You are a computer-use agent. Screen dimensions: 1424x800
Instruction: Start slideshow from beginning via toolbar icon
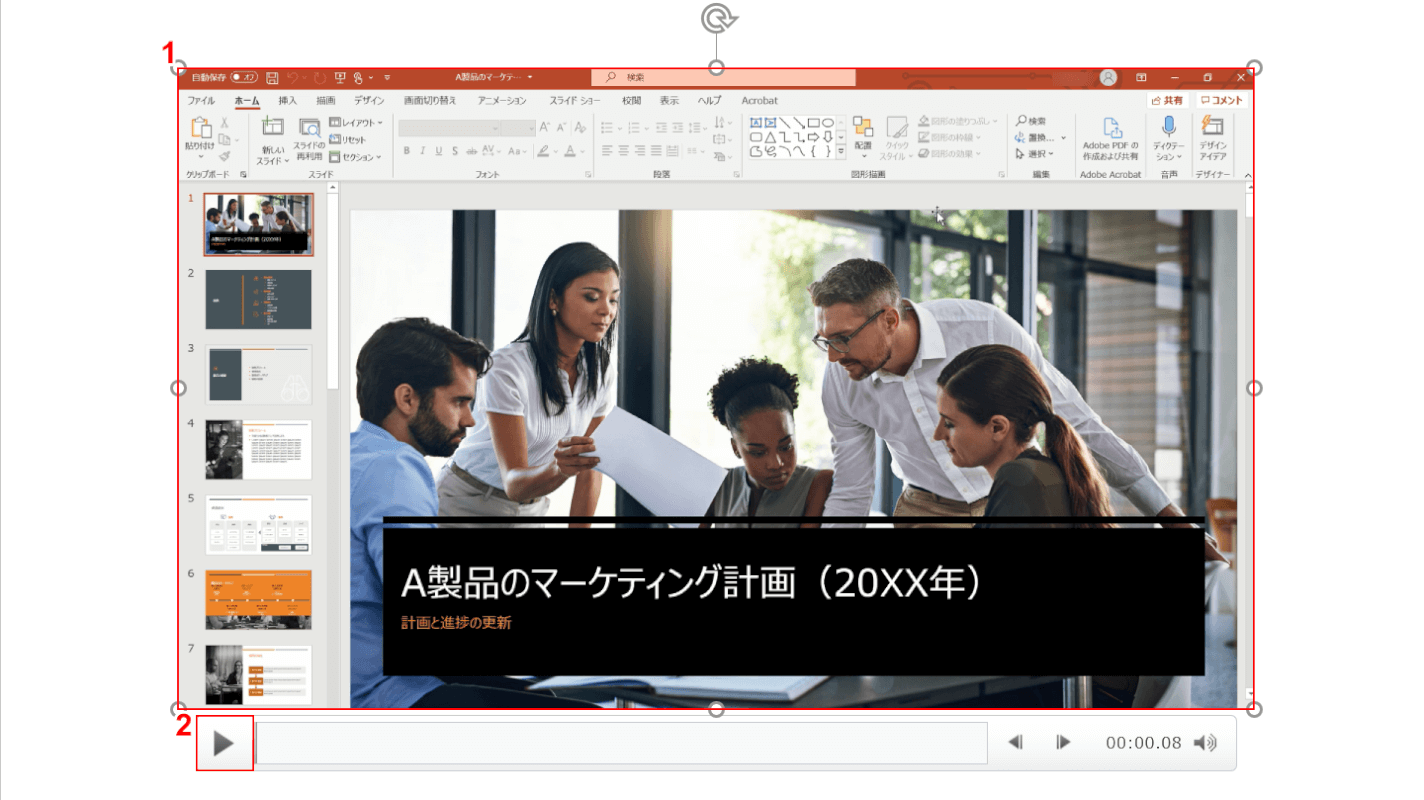(340, 77)
